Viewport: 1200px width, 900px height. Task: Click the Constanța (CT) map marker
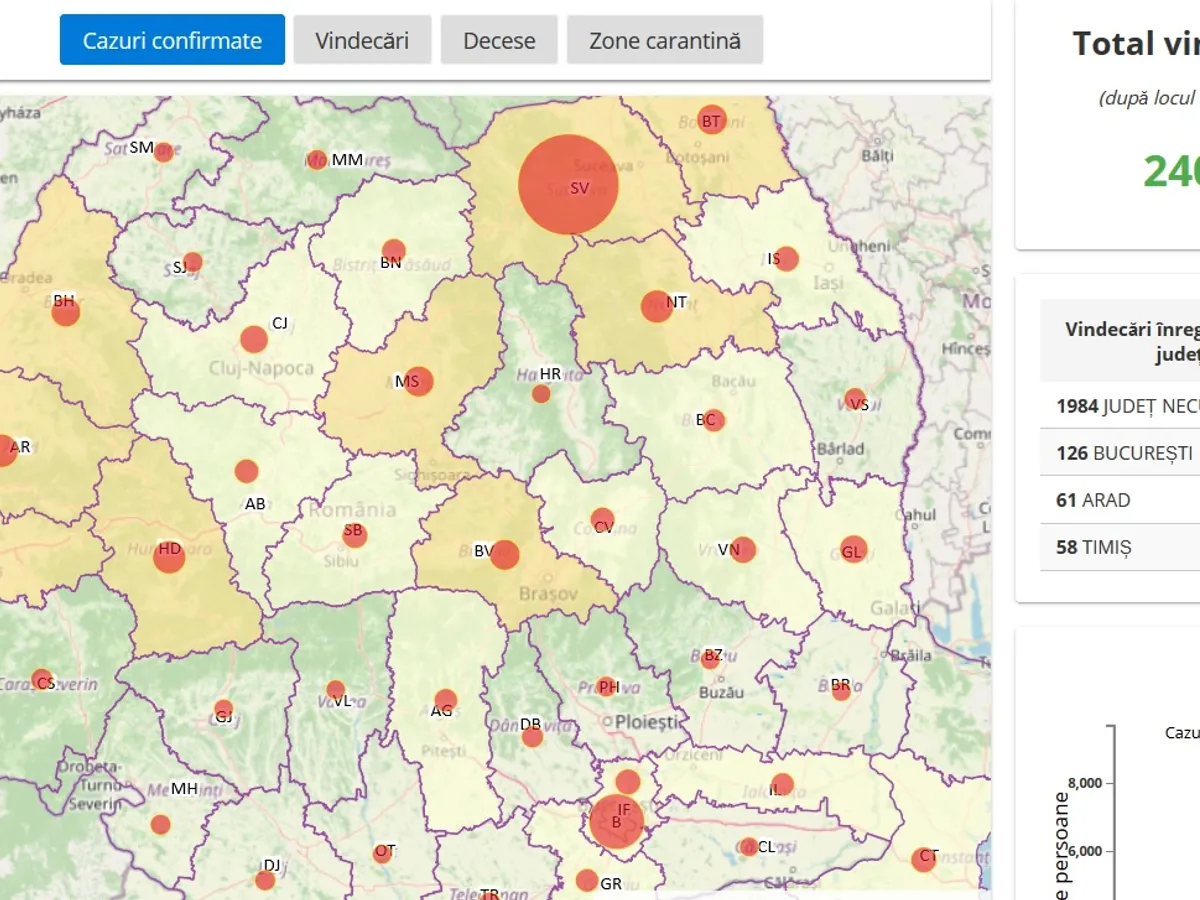(923, 859)
